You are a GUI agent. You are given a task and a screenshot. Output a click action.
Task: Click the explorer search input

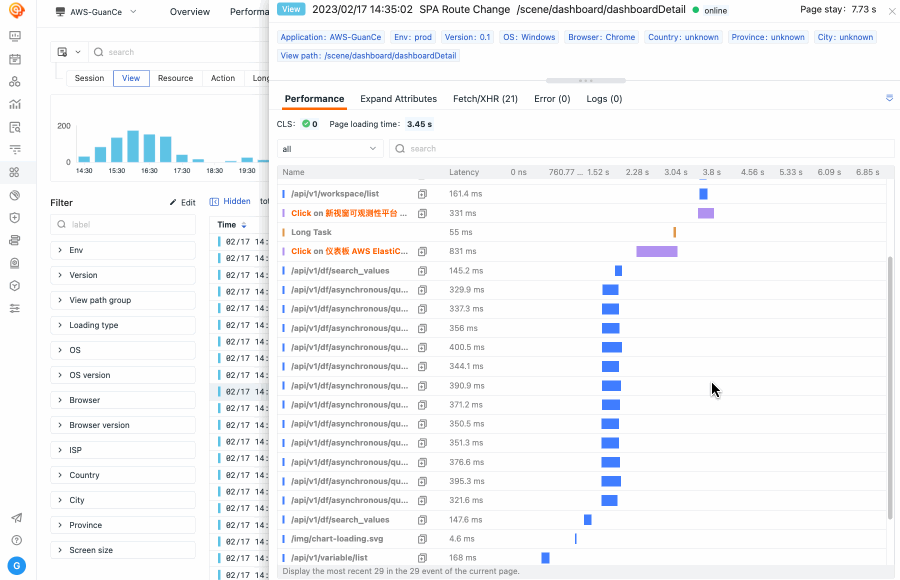178,52
